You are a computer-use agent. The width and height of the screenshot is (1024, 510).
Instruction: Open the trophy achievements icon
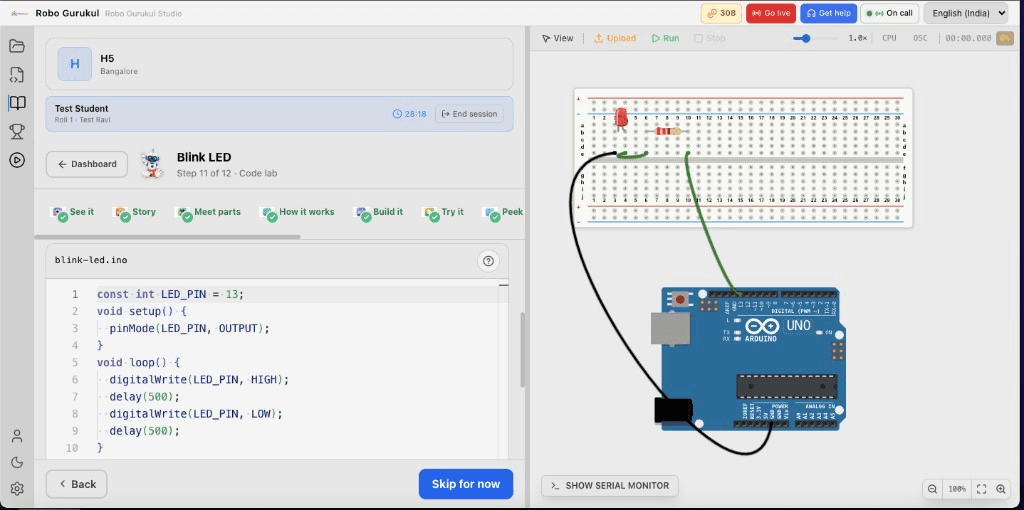tap(17, 132)
